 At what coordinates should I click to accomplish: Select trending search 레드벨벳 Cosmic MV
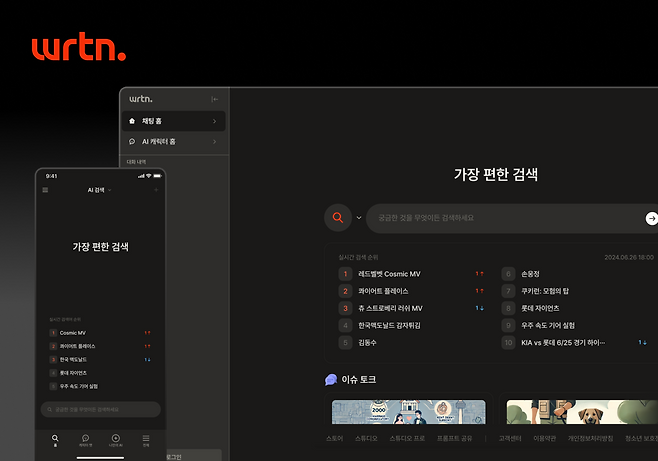(x=389, y=274)
